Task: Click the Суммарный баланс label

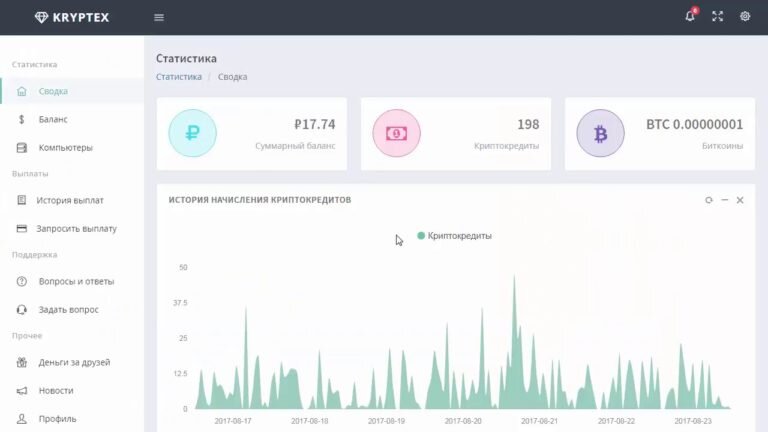Action: [x=295, y=145]
